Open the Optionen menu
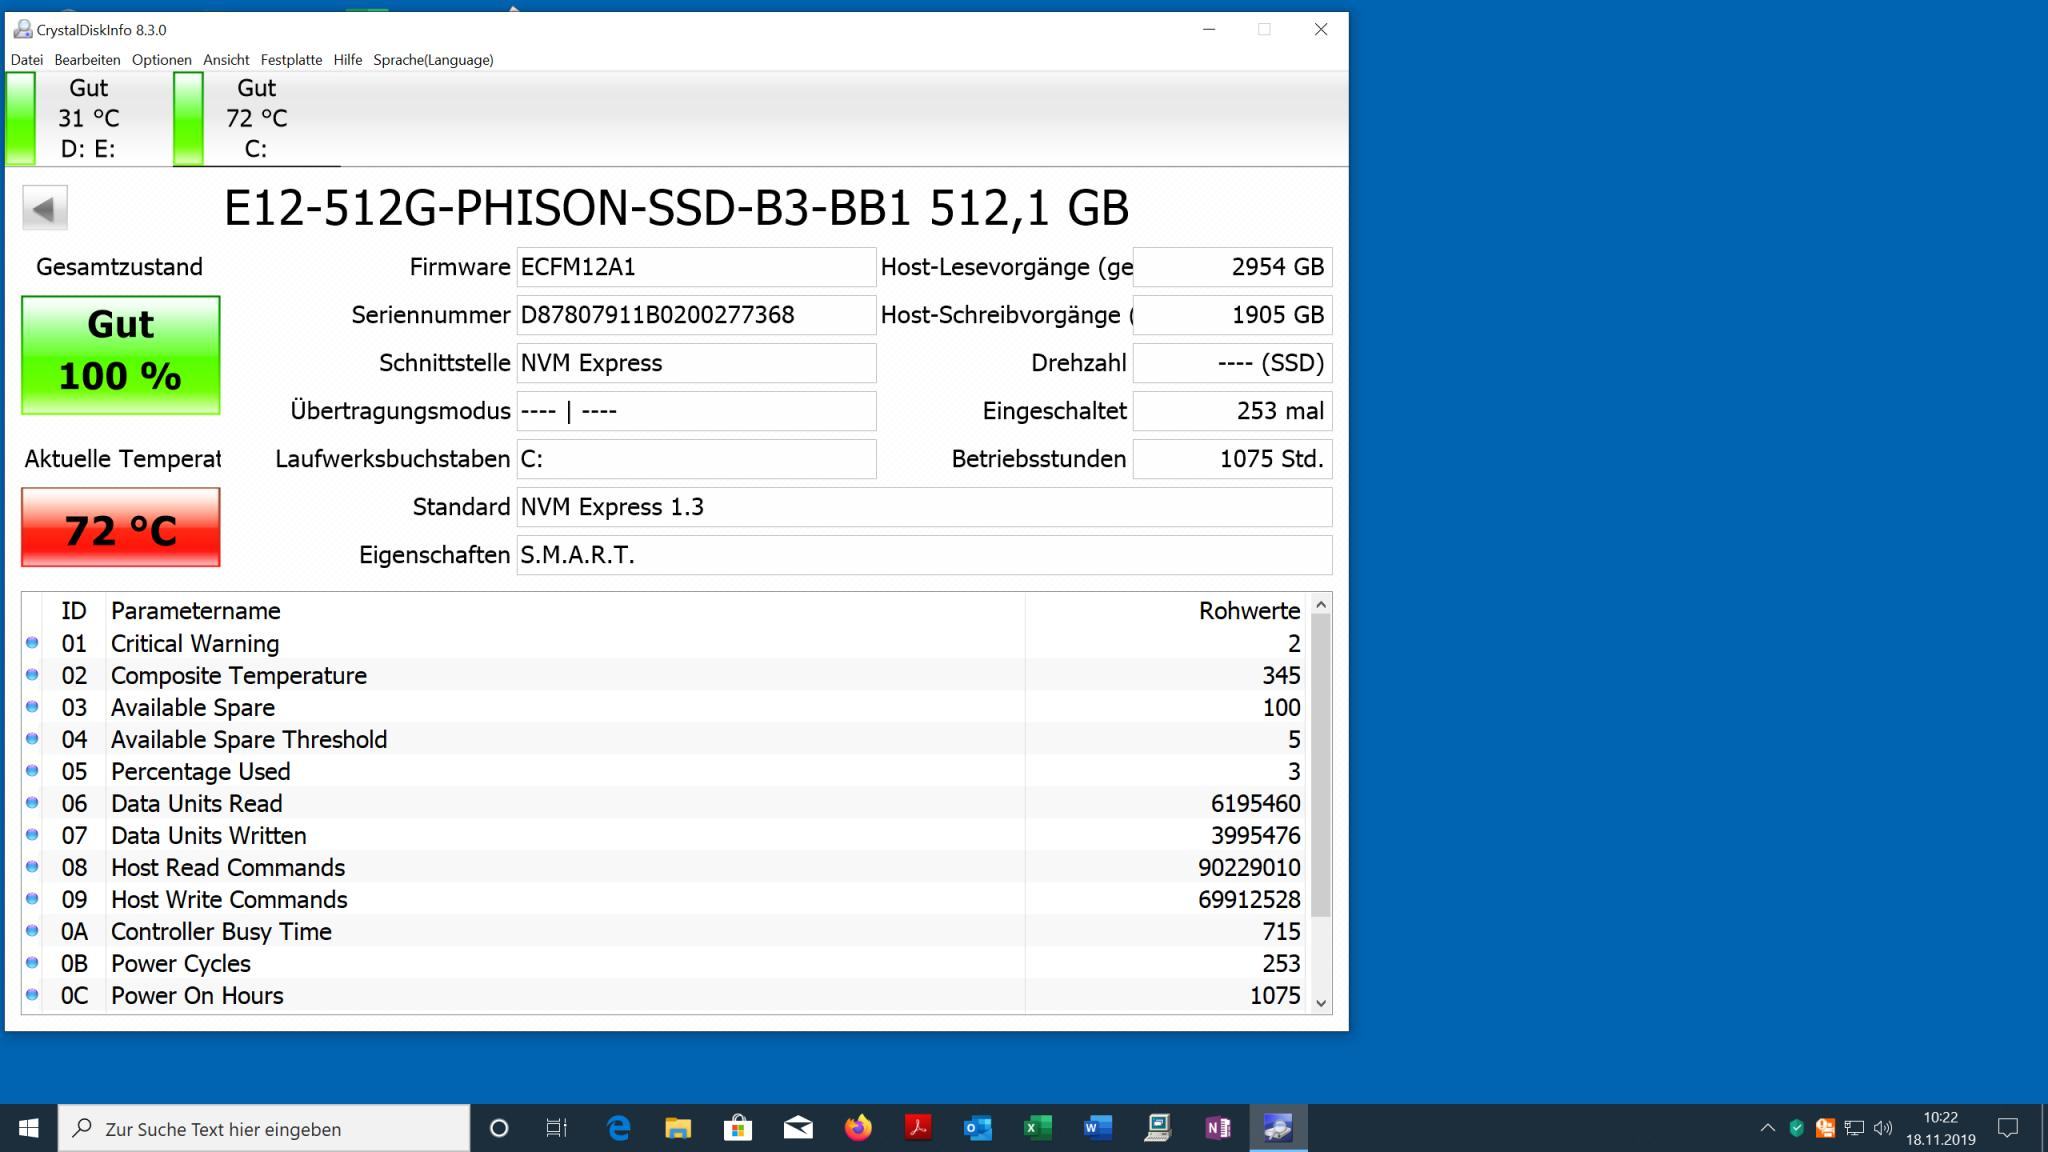The image size is (2048, 1152). (161, 60)
